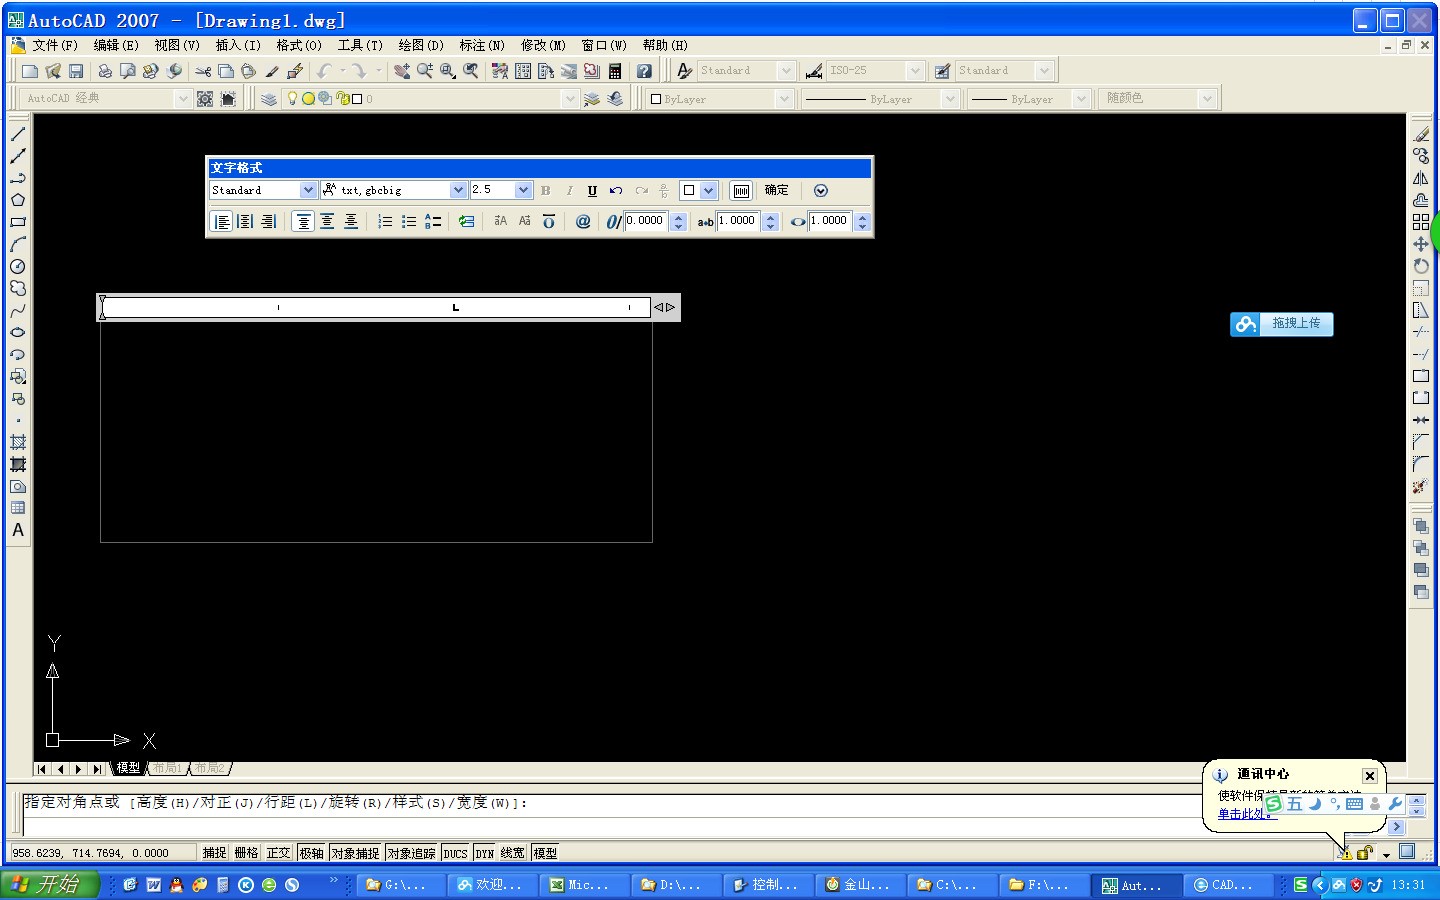Click the Ruler icon in text format bar
The width and height of the screenshot is (1440, 900).
tap(741, 191)
